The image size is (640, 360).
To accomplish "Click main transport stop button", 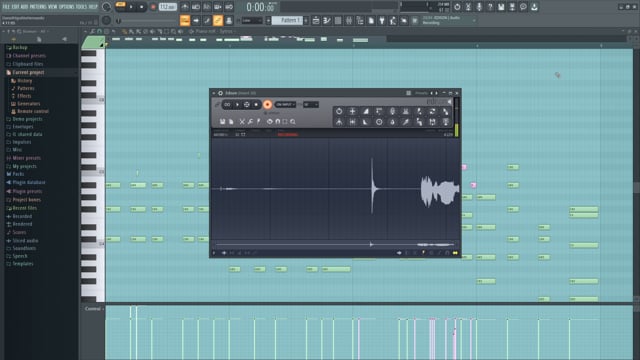I will [141, 7].
